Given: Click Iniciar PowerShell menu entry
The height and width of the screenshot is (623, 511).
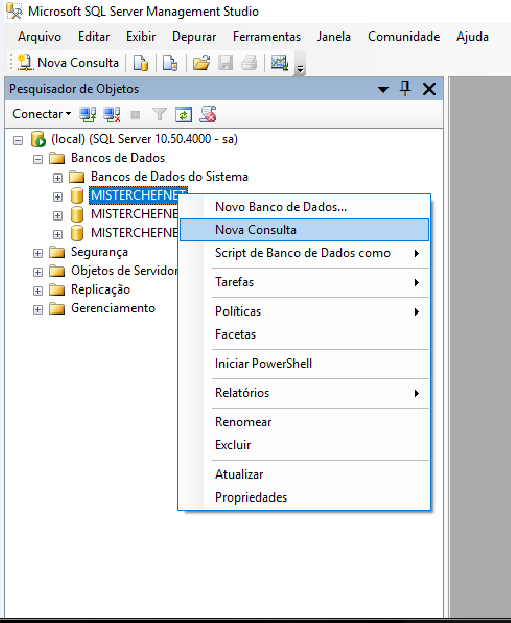Looking at the screenshot, I should point(304,364).
